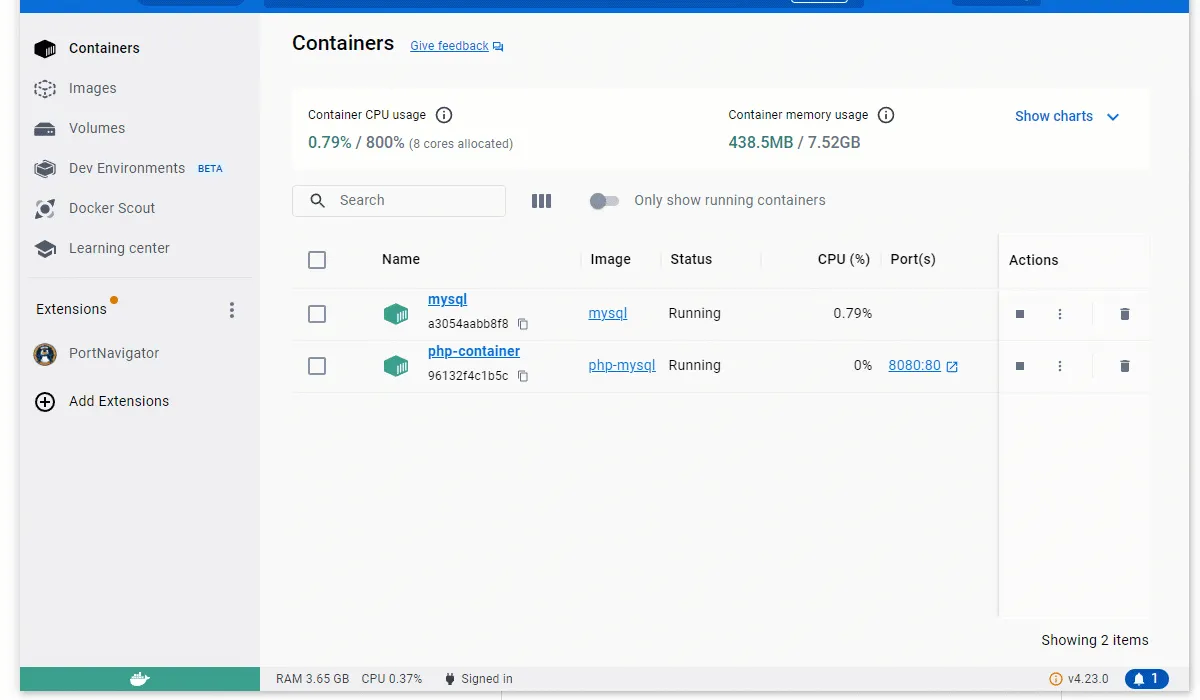Copy the mysql container ID
This screenshot has height=700, width=1200.
(523, 324)
